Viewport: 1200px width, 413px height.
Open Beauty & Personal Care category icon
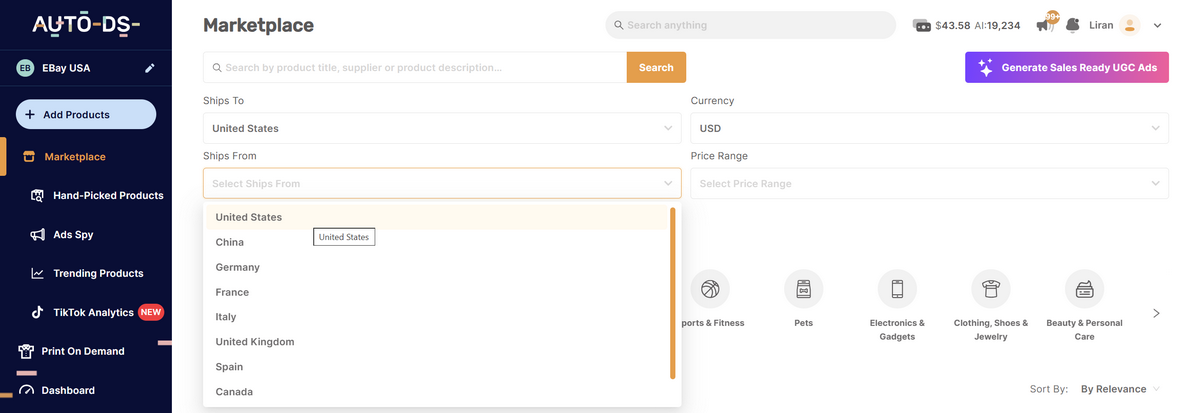[x=1084, y=289]
